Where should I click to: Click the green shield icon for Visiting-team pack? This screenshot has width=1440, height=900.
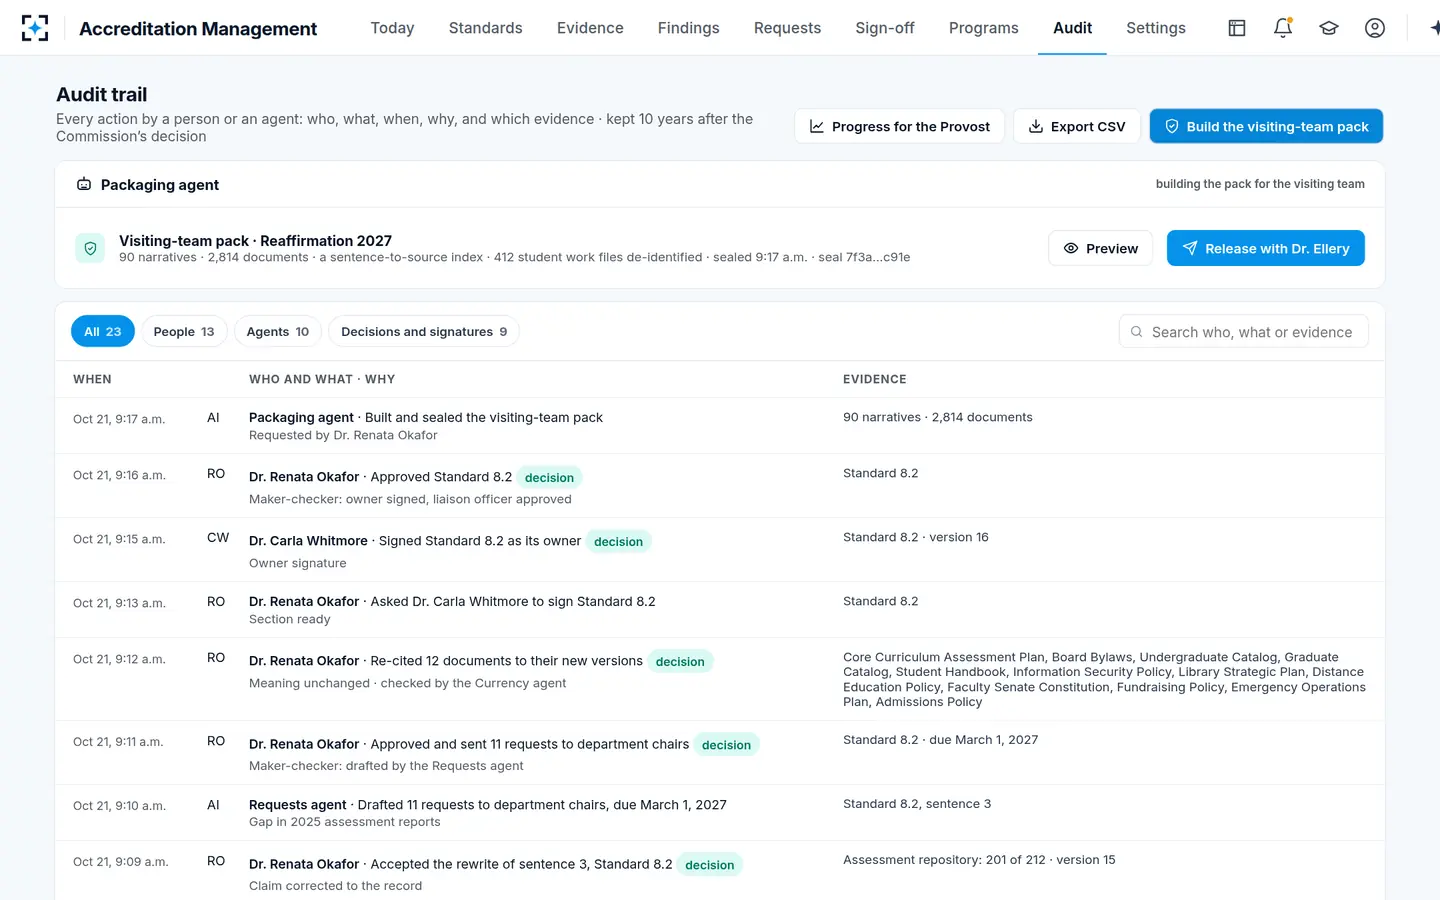90,248
